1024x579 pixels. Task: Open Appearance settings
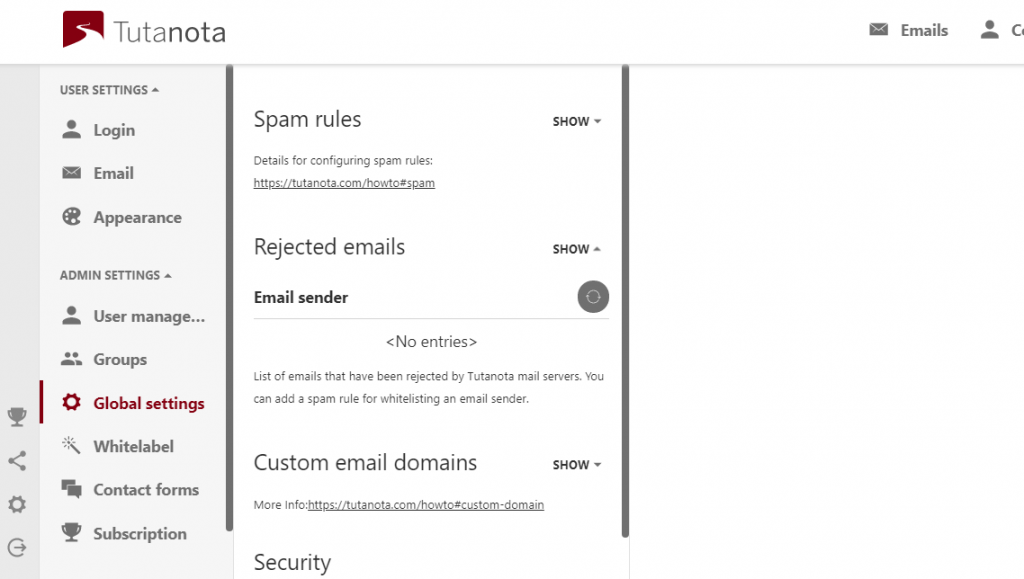137,217
